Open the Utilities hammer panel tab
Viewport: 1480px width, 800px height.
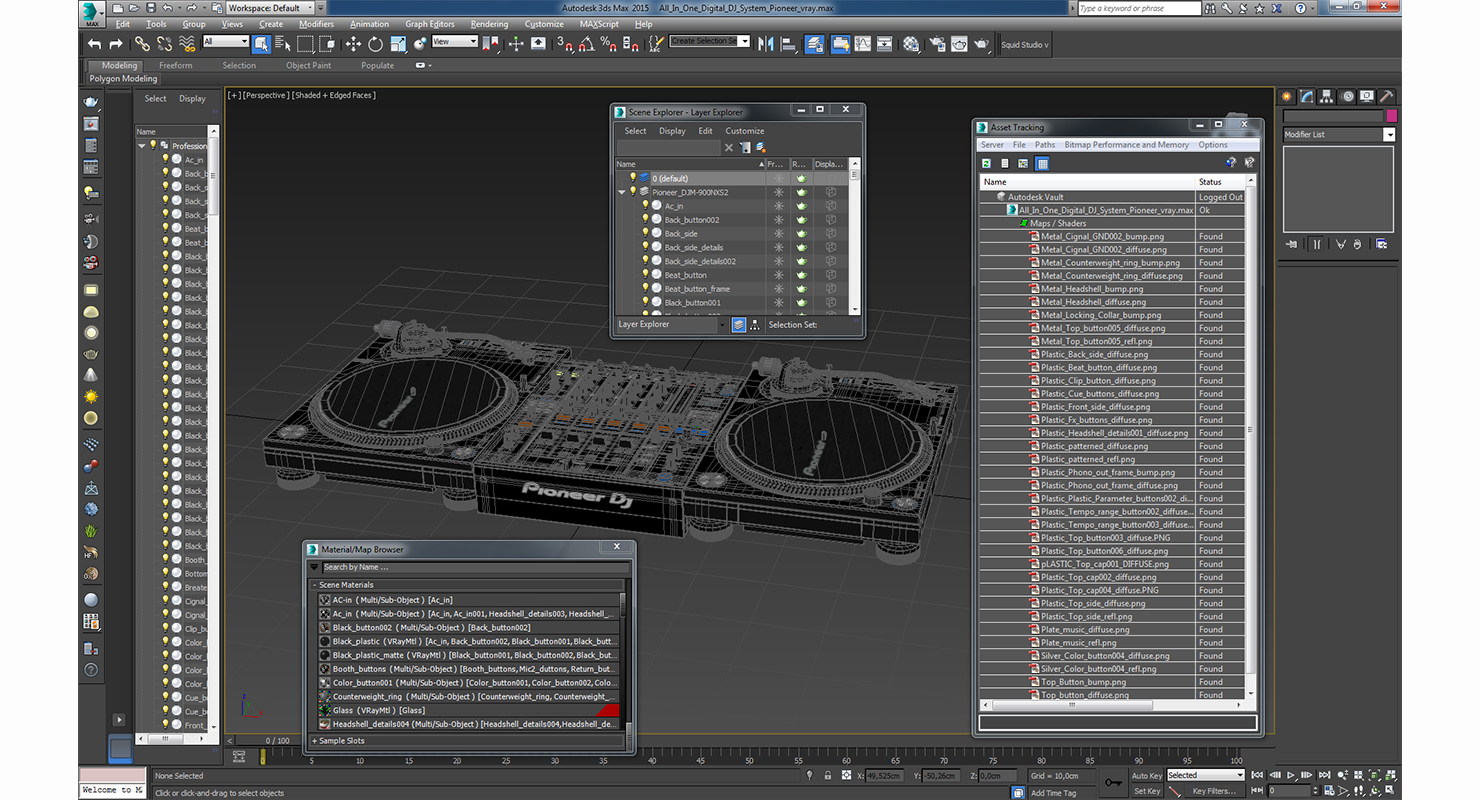[1386, 97]
